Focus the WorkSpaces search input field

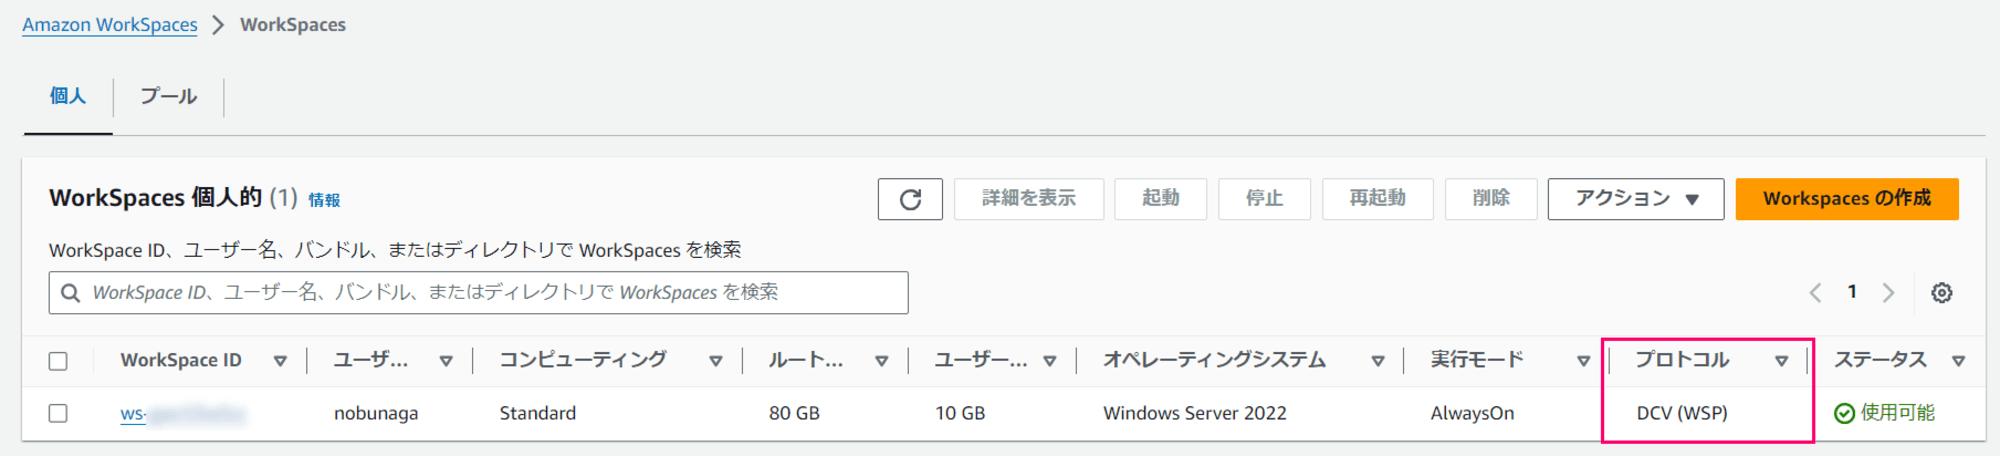point(478,293)
